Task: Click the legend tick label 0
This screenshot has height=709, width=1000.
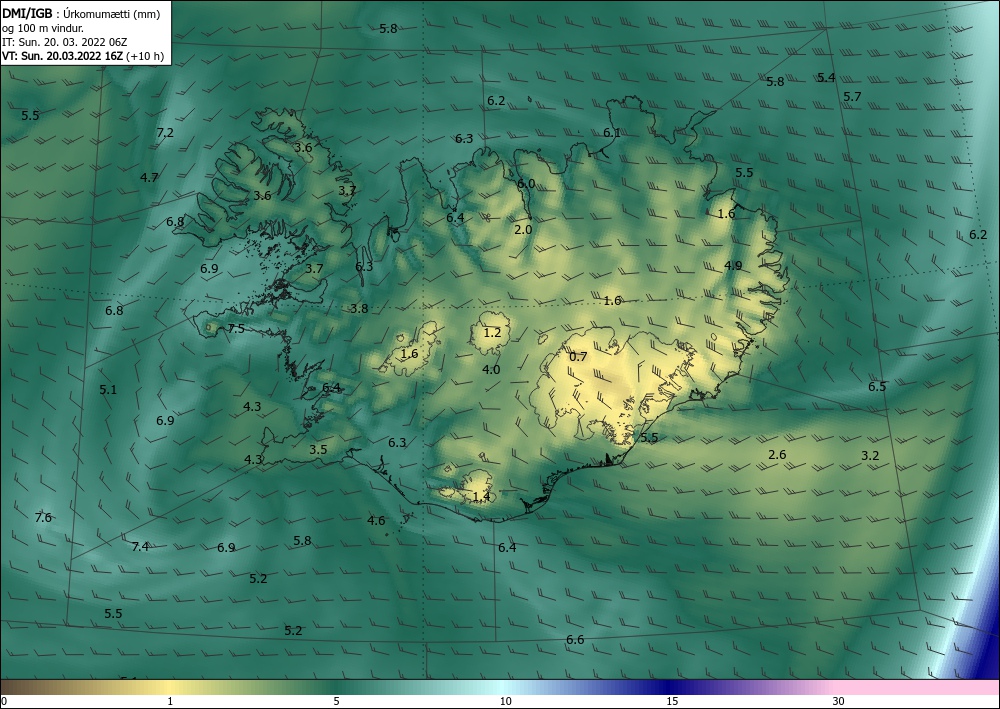Action: [x=4, y=701]
